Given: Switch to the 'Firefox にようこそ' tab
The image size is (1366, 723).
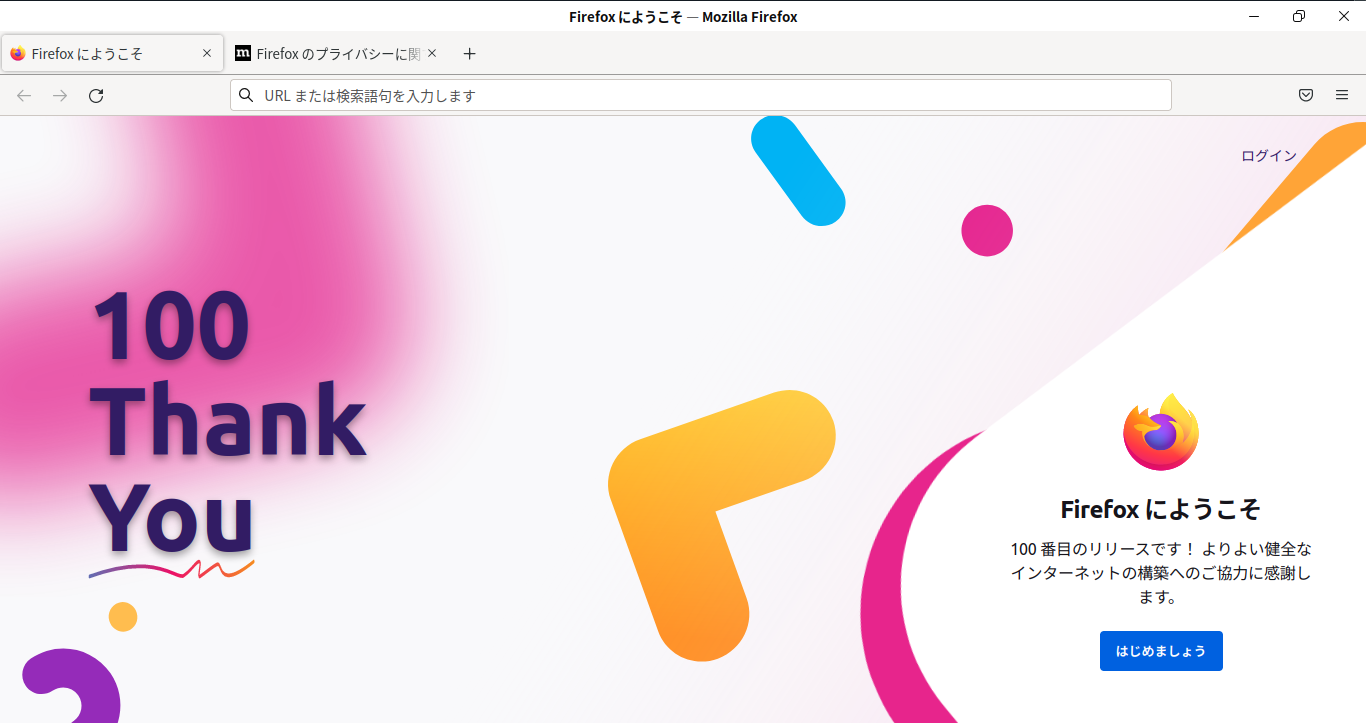Looking at the screenshot, I should click(x=112, y=54).
